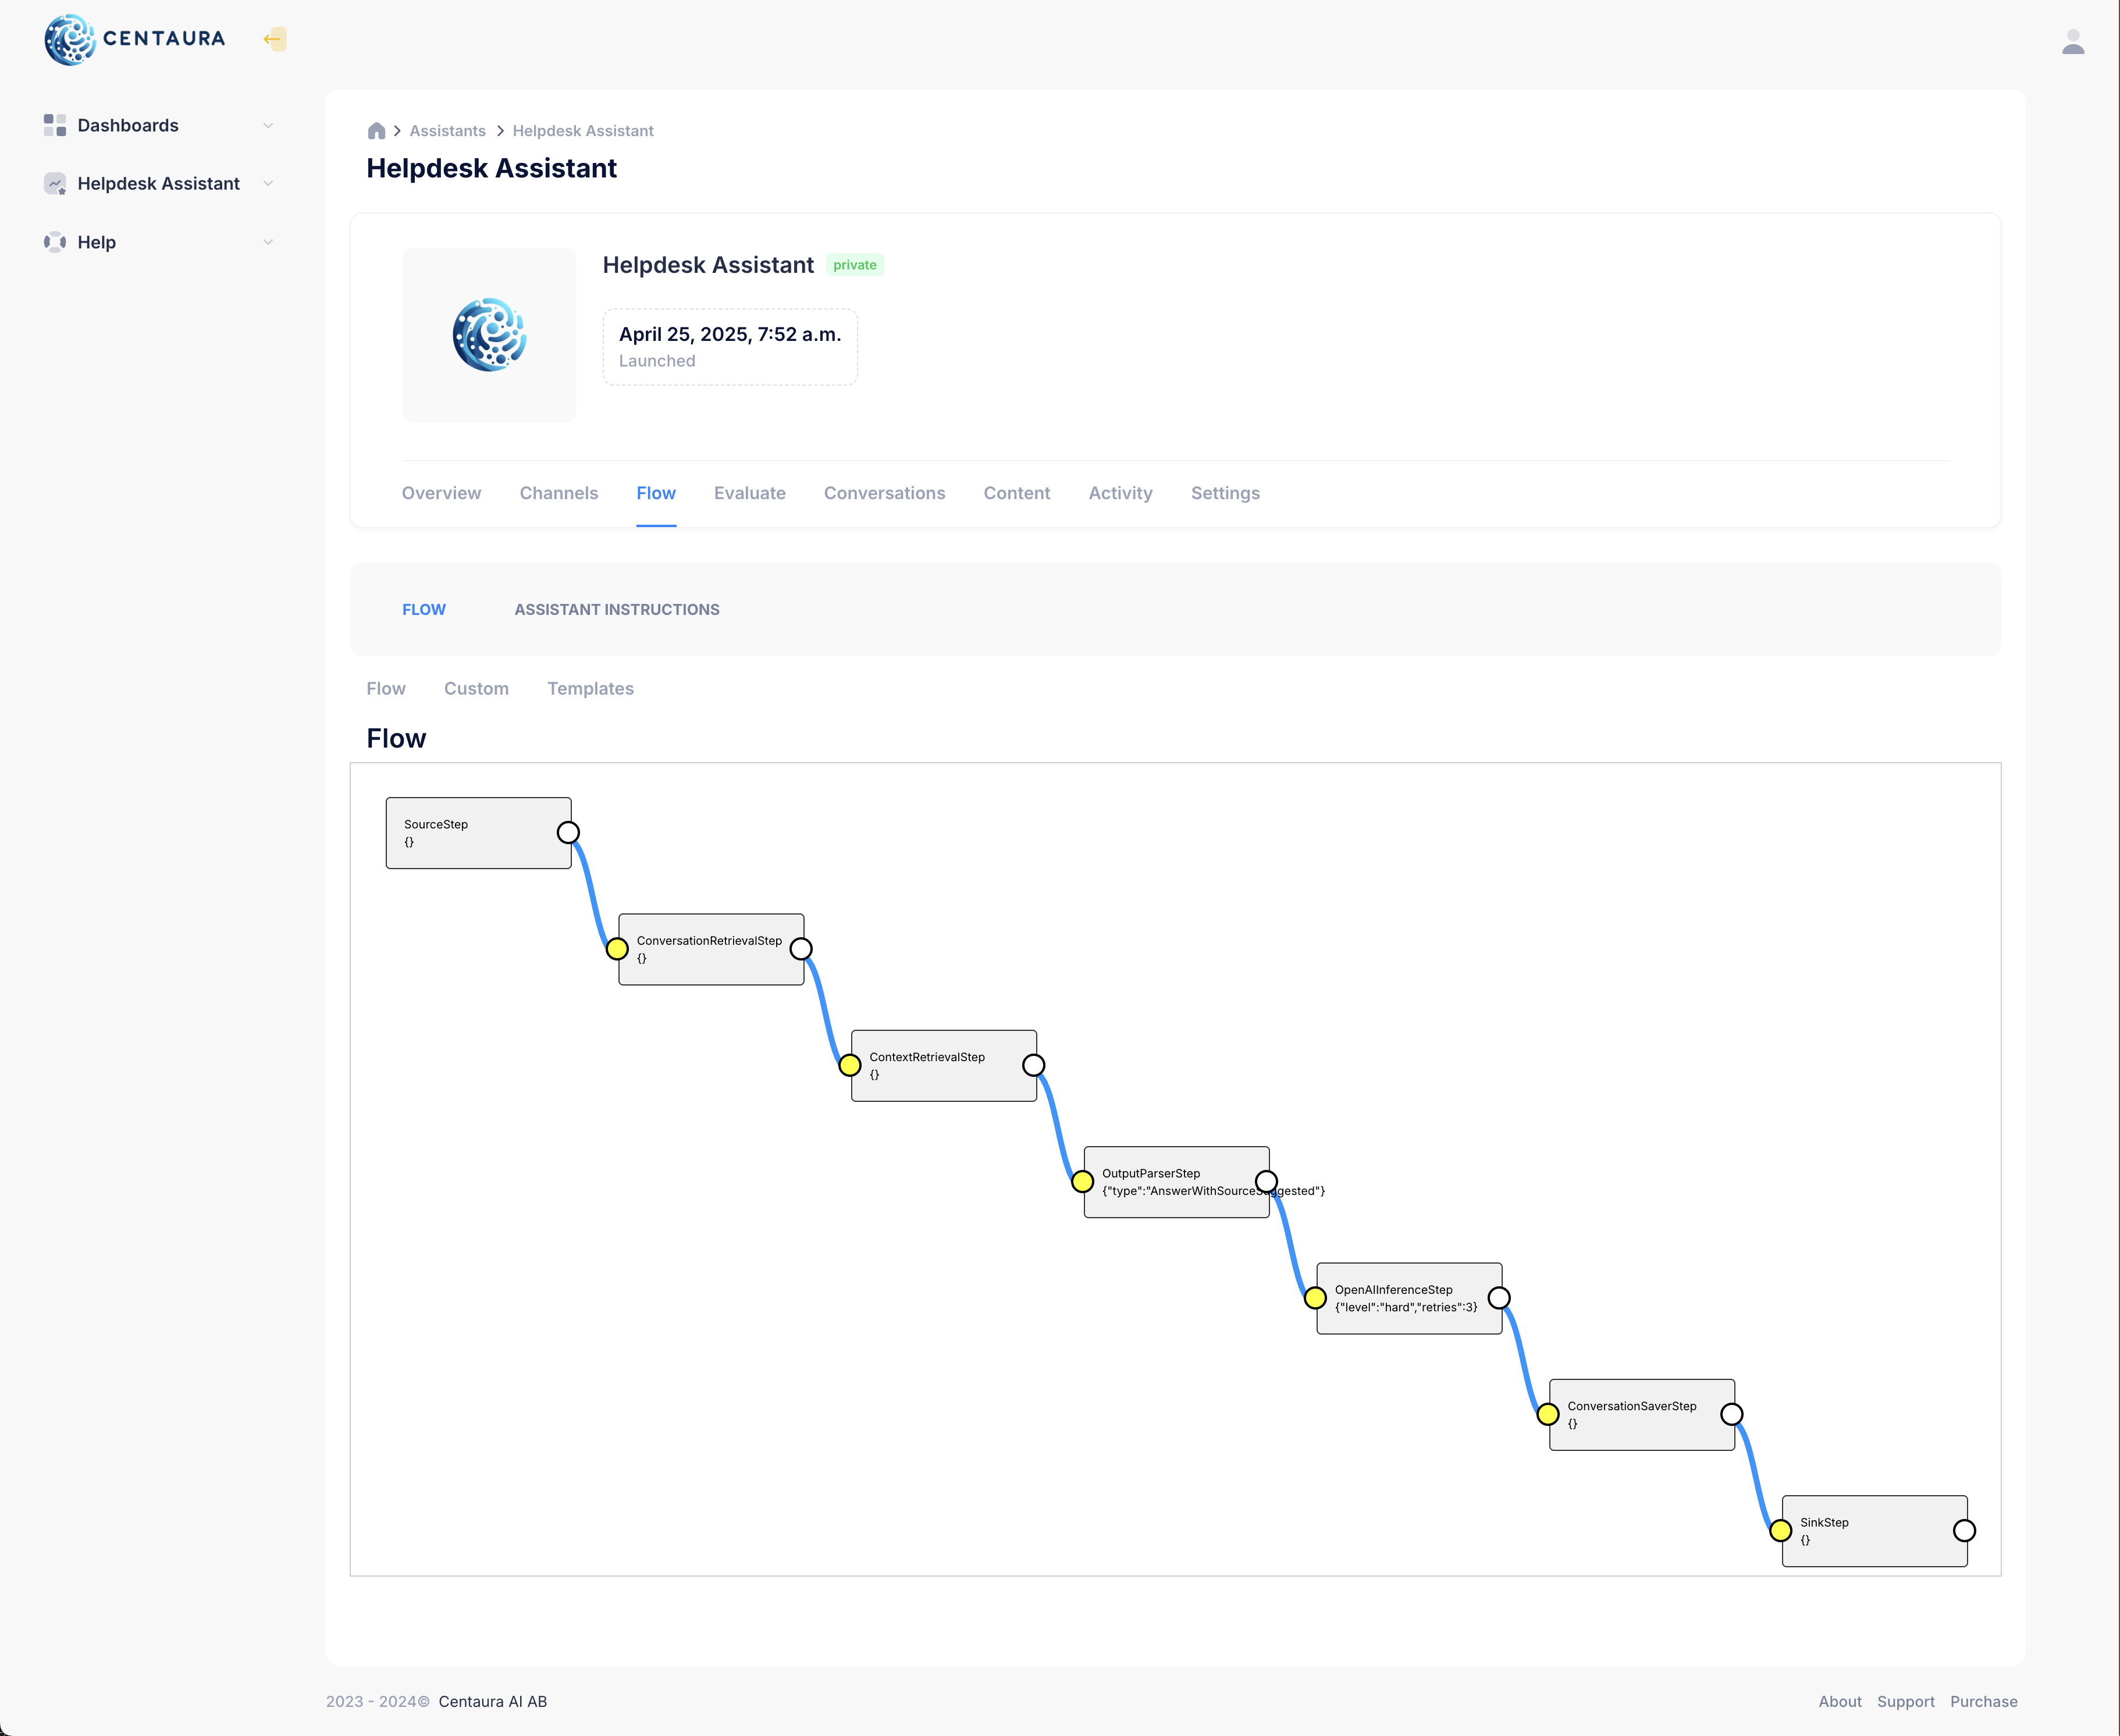Switch to the Settings tab
Image resolution: width=2120 pixels, height=1736 pixels.
click(1225, 493)
